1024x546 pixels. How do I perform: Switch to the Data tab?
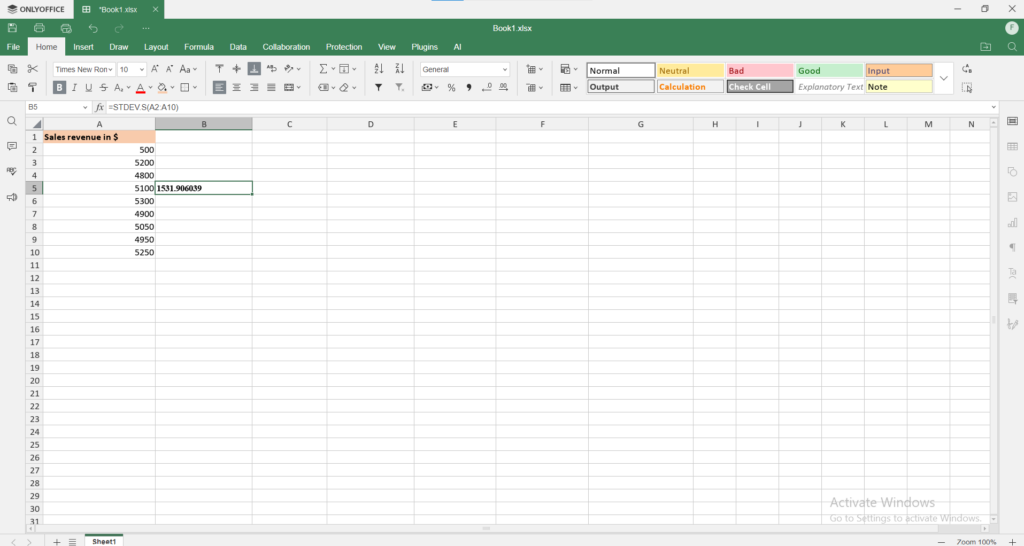pos(238,47)
